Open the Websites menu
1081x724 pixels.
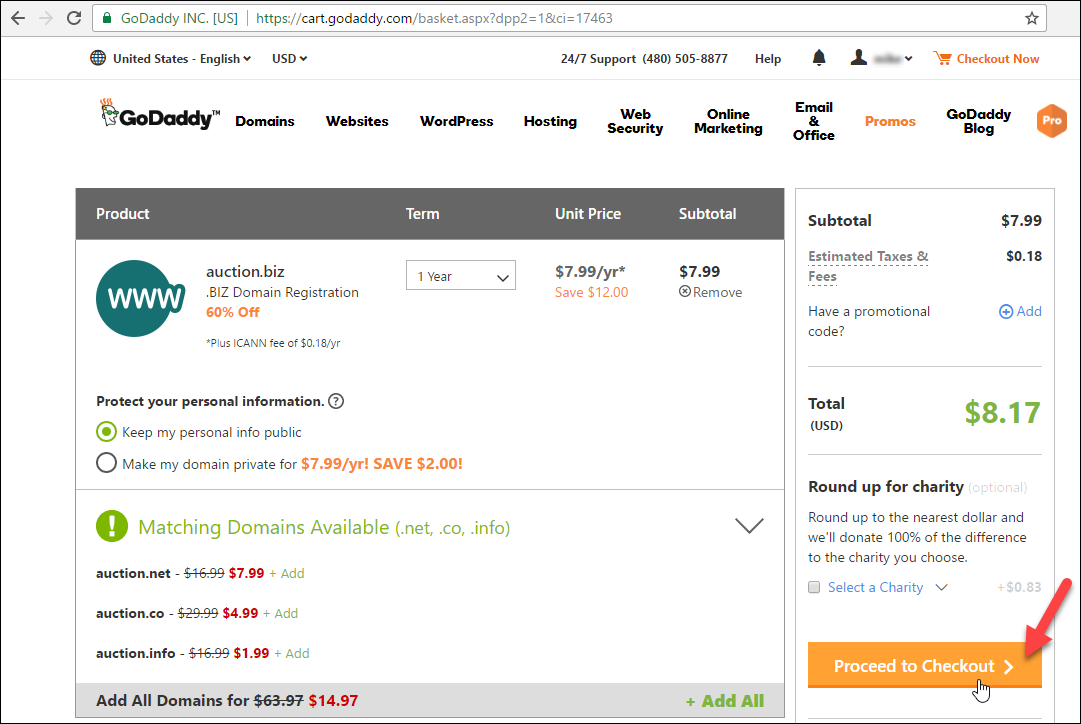[357, 121]
